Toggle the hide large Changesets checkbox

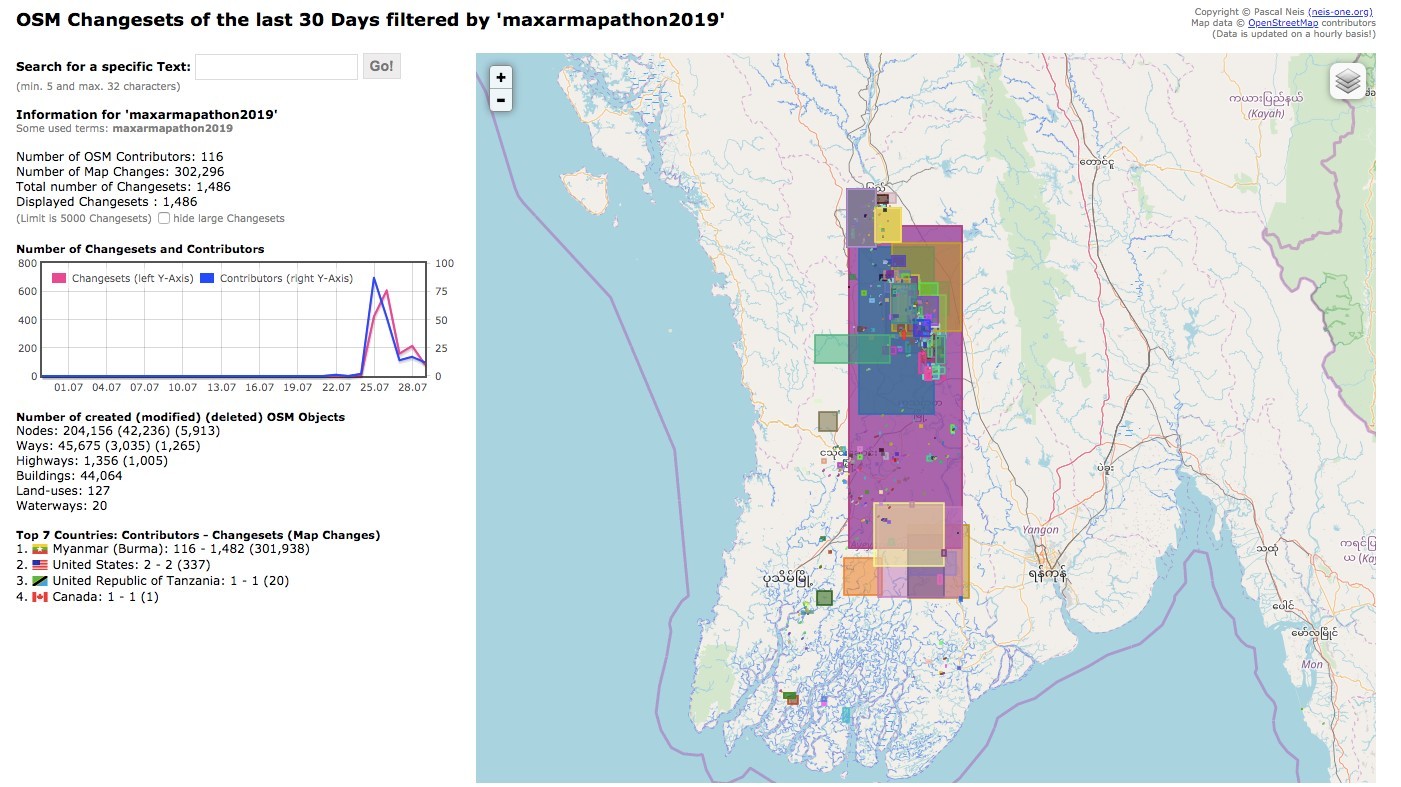point(164,218)
